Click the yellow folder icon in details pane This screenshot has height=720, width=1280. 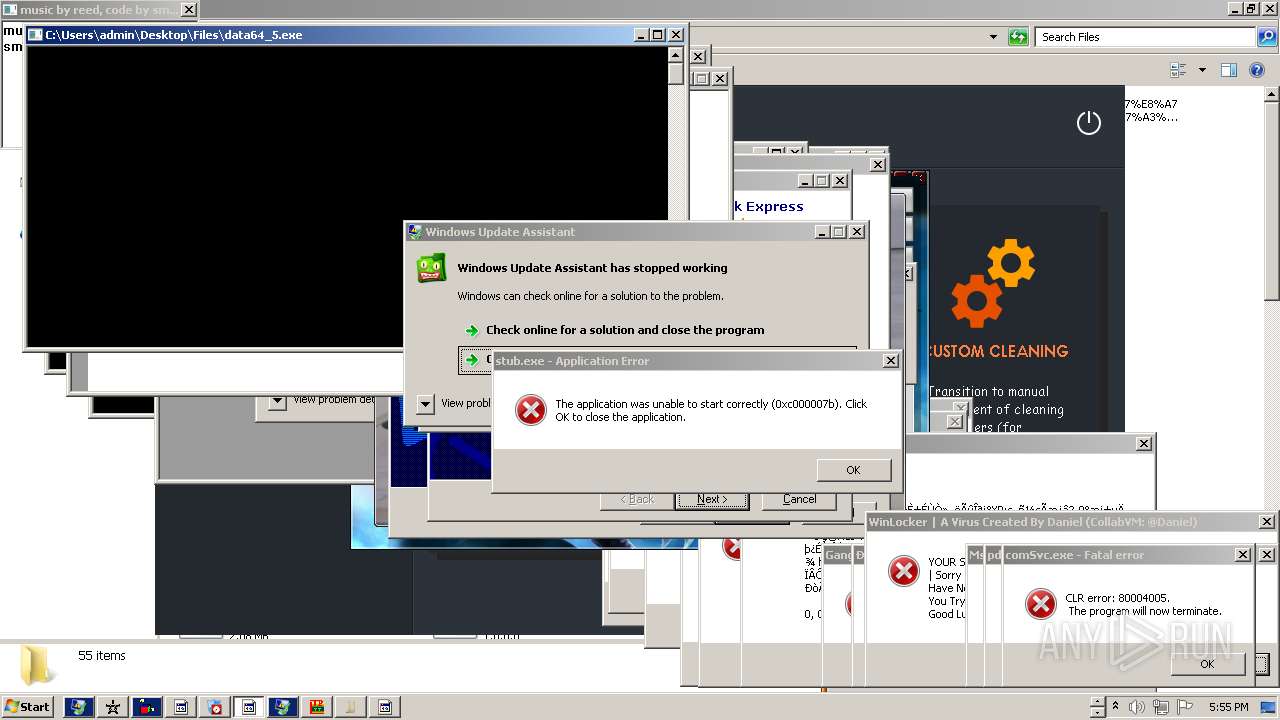point(37,665)
